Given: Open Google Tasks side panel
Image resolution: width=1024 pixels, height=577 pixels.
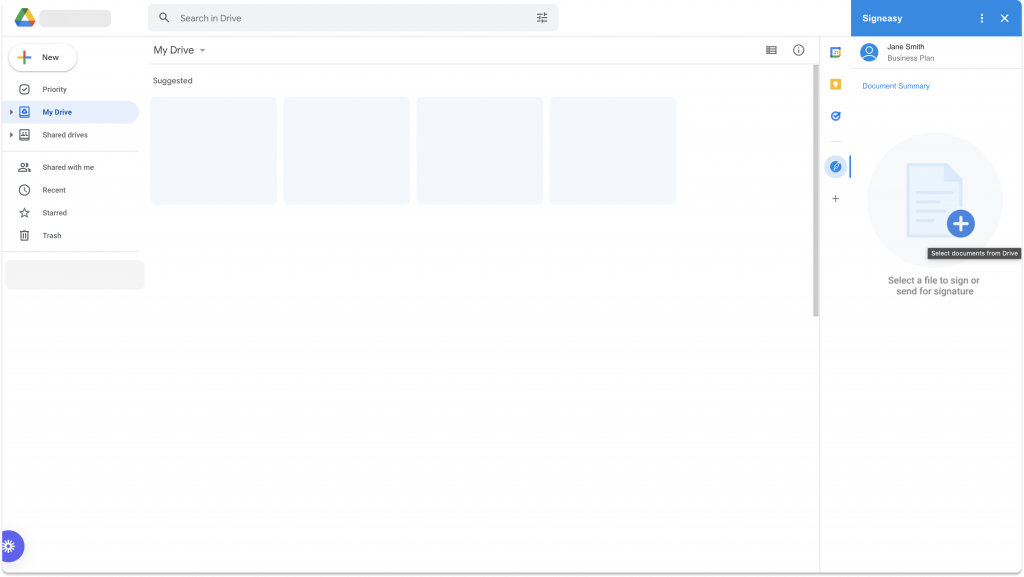Looking at the screenshot, I should [x=836, y=116].
